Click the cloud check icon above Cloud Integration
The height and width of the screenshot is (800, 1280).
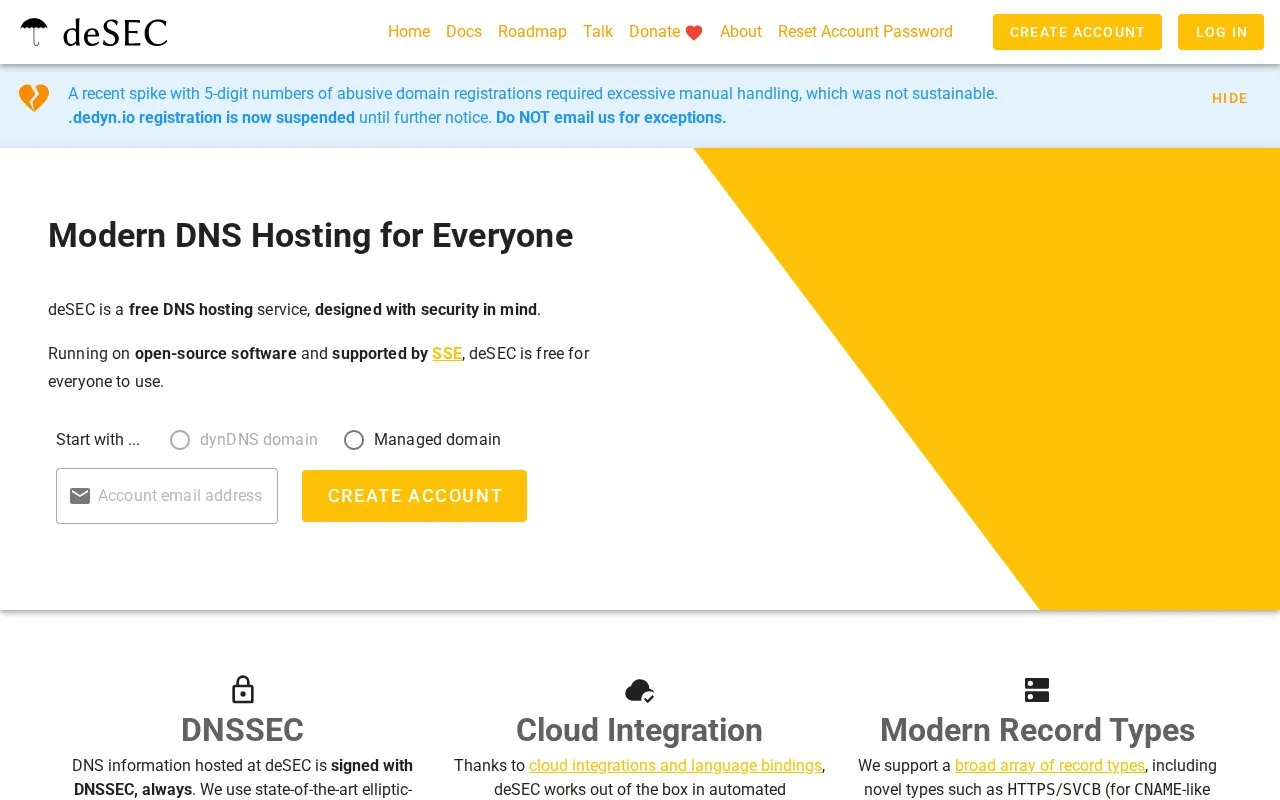(640, 690)
